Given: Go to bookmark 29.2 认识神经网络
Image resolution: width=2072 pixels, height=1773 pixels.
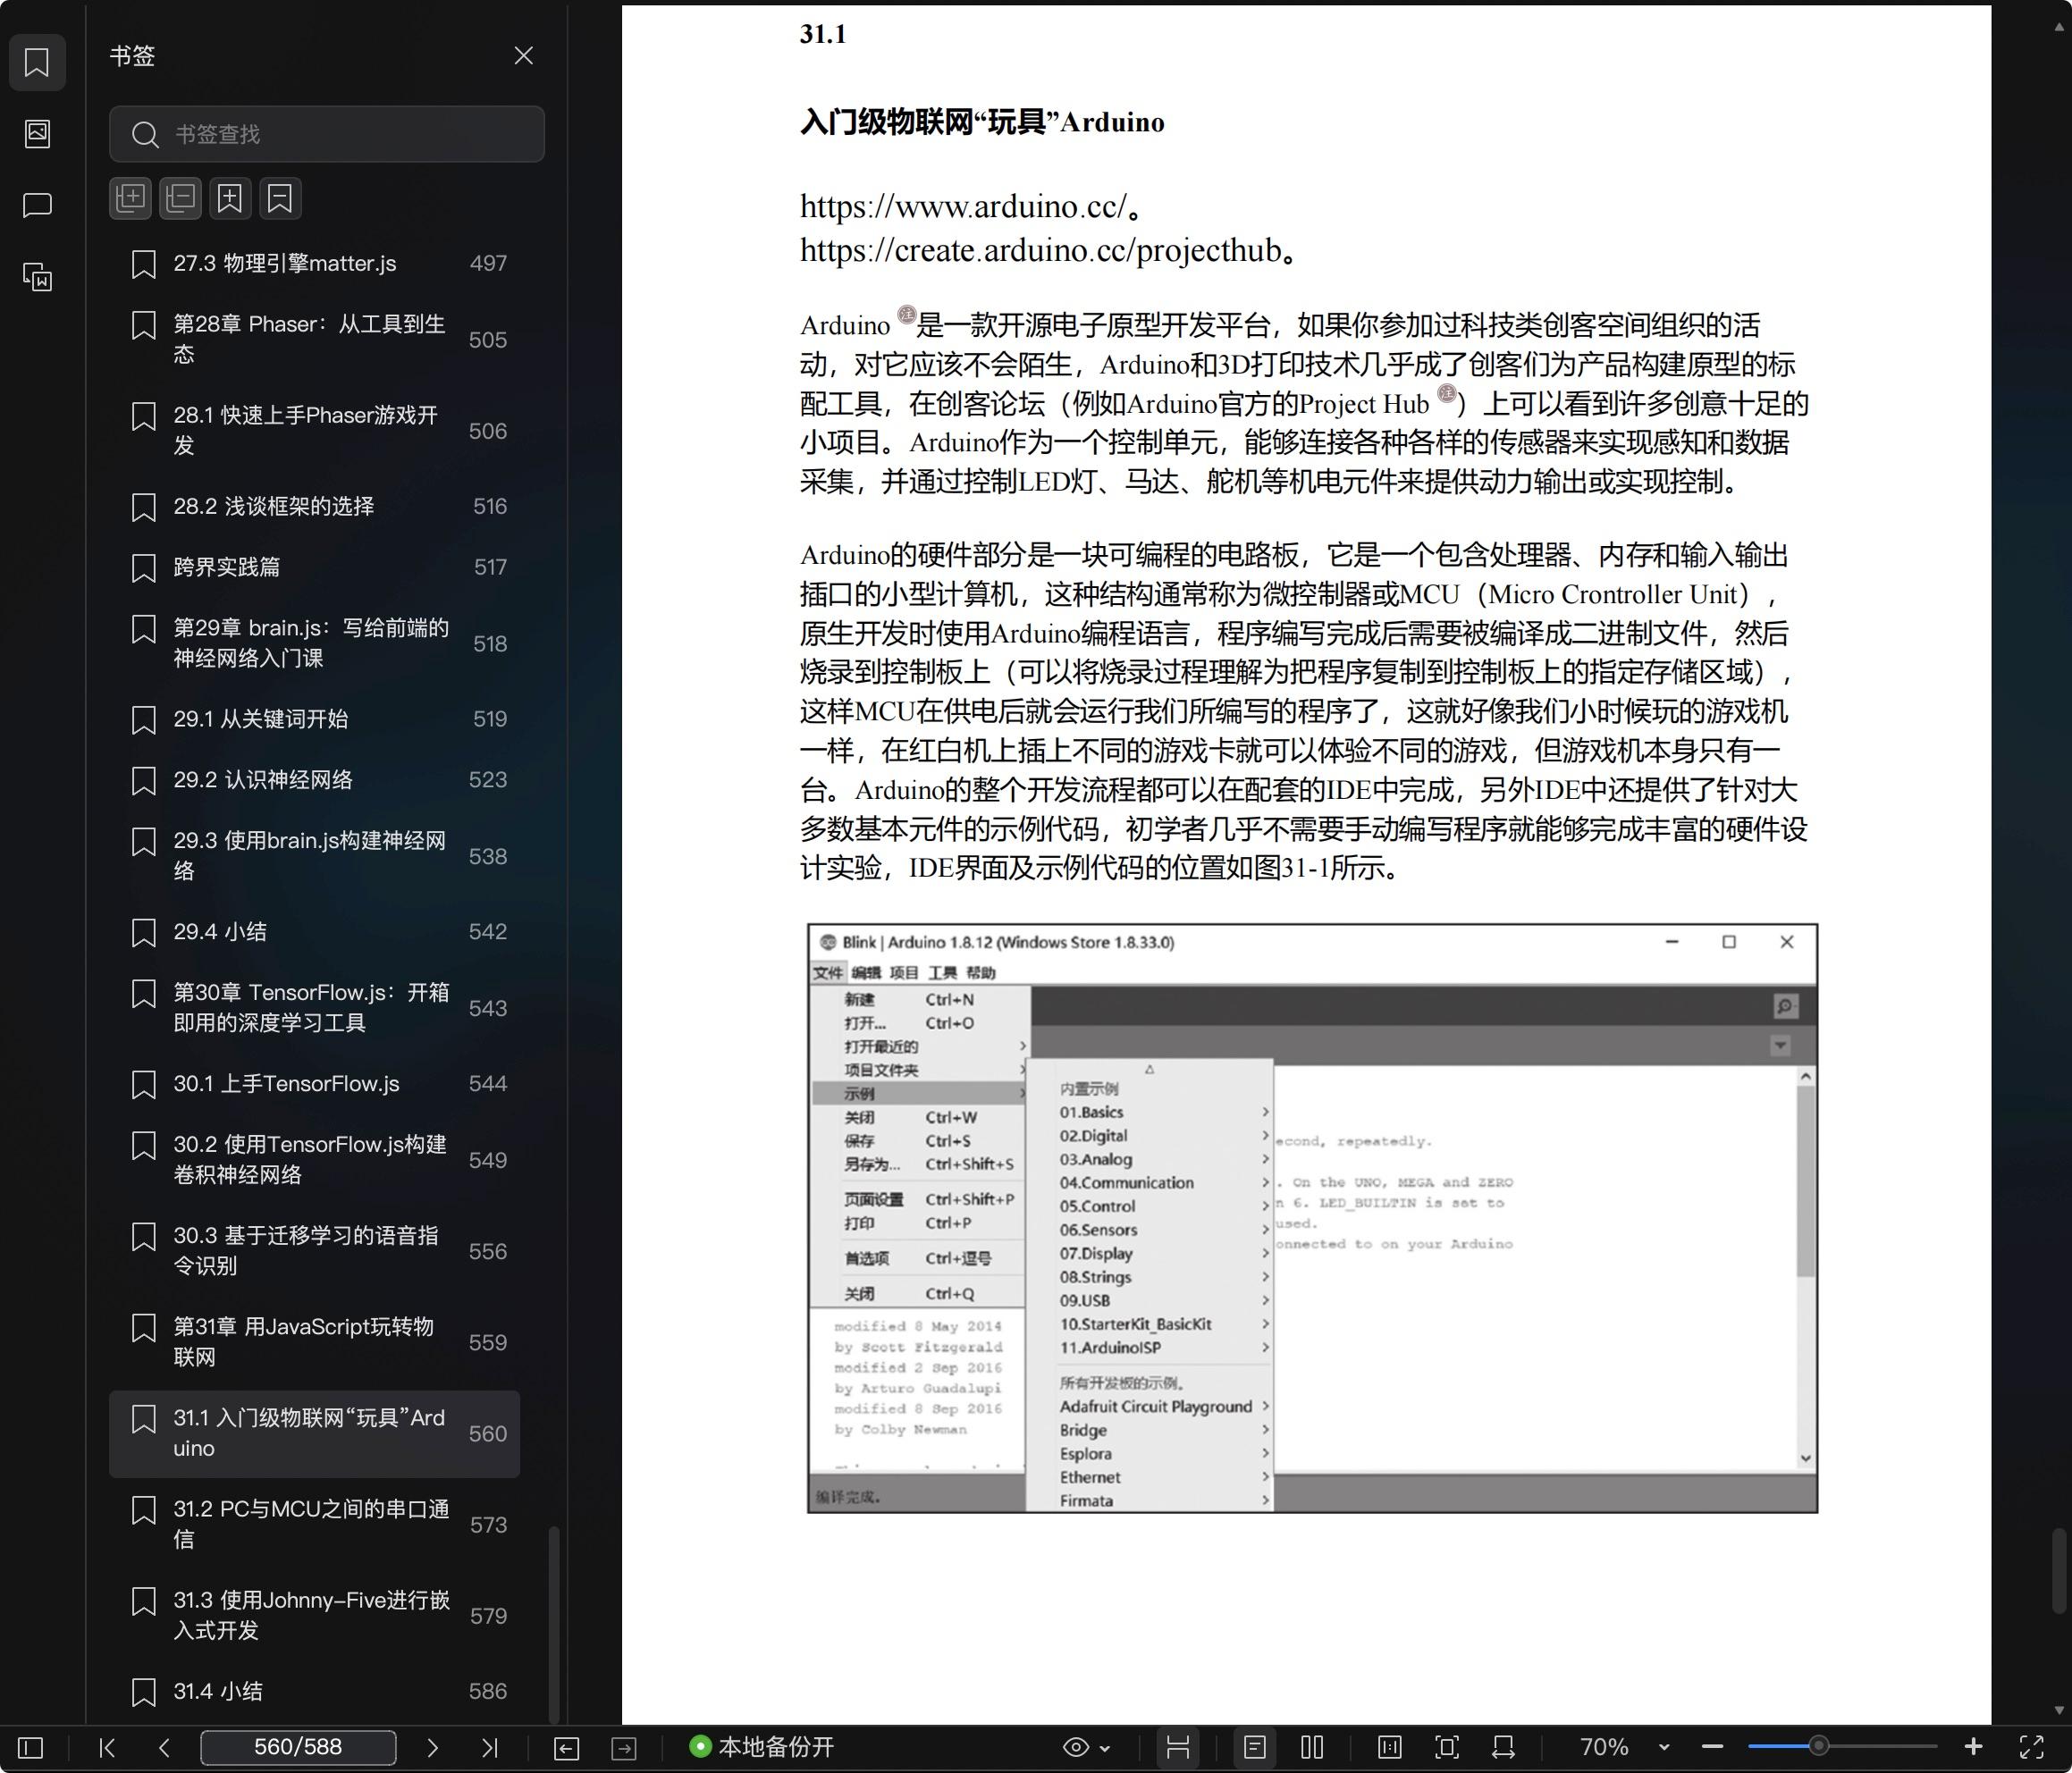Looking at the screenshot, I should tap(314, 780).
